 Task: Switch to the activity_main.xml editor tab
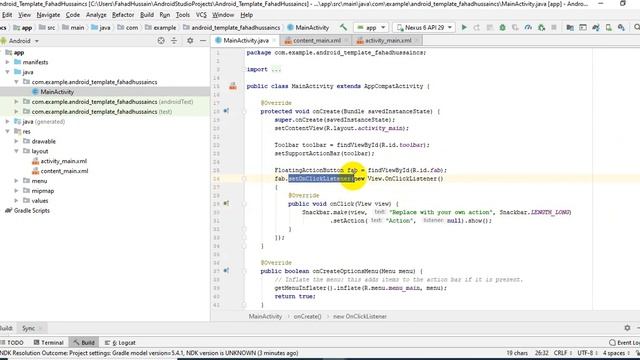click(388, 40)
